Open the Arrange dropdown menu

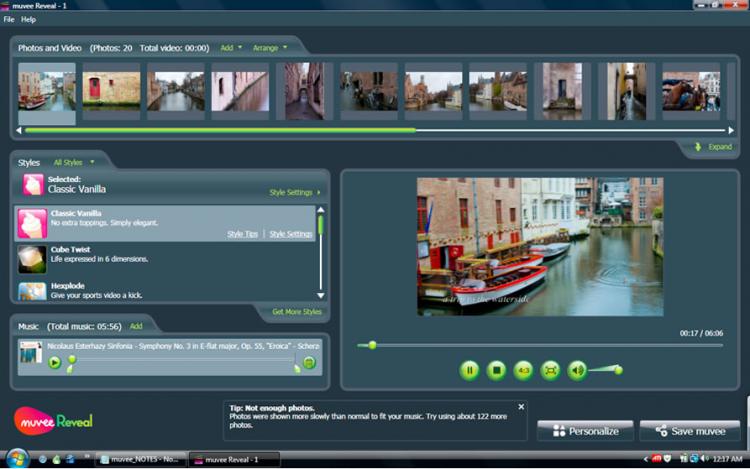point(269,47)
